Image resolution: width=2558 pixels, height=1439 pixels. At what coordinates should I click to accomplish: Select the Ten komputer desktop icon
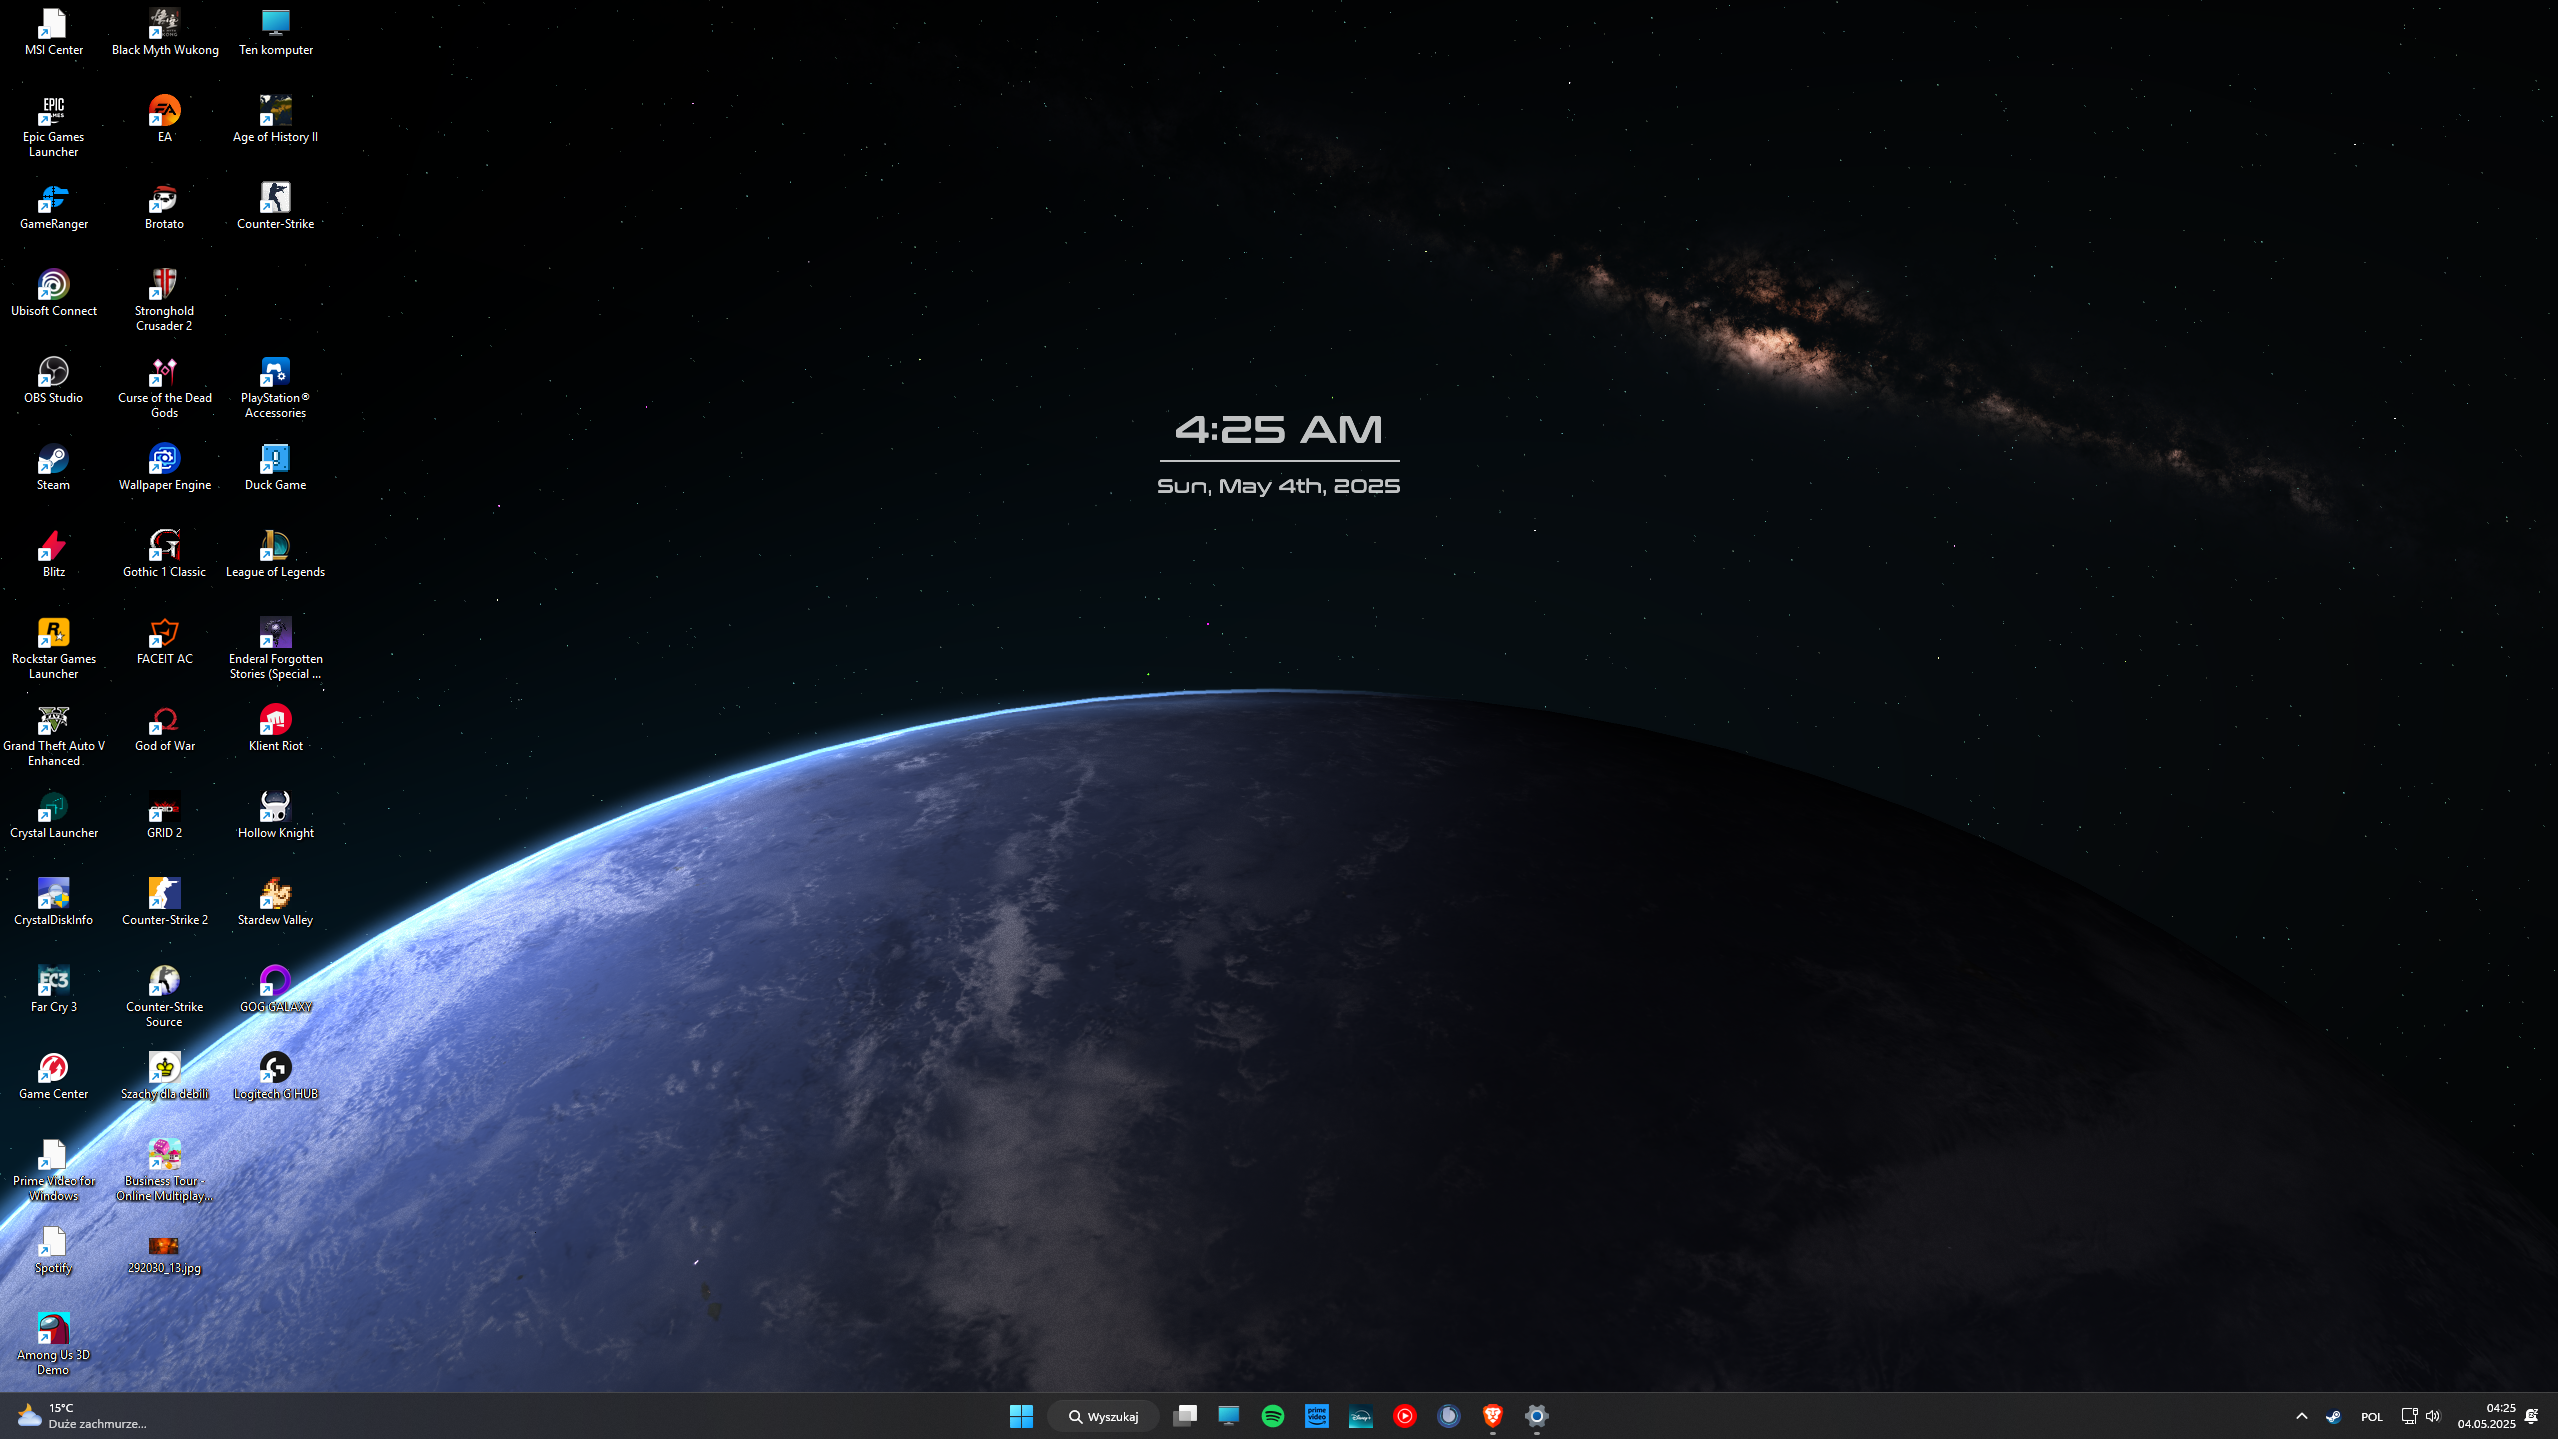275,32
